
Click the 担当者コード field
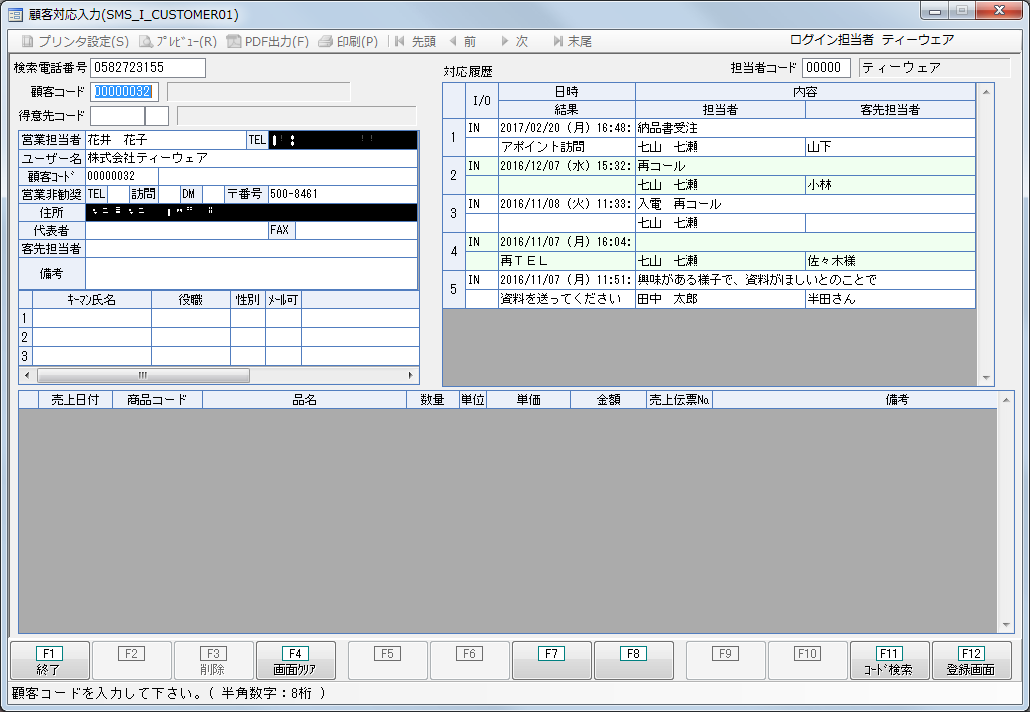click(826, 68)
